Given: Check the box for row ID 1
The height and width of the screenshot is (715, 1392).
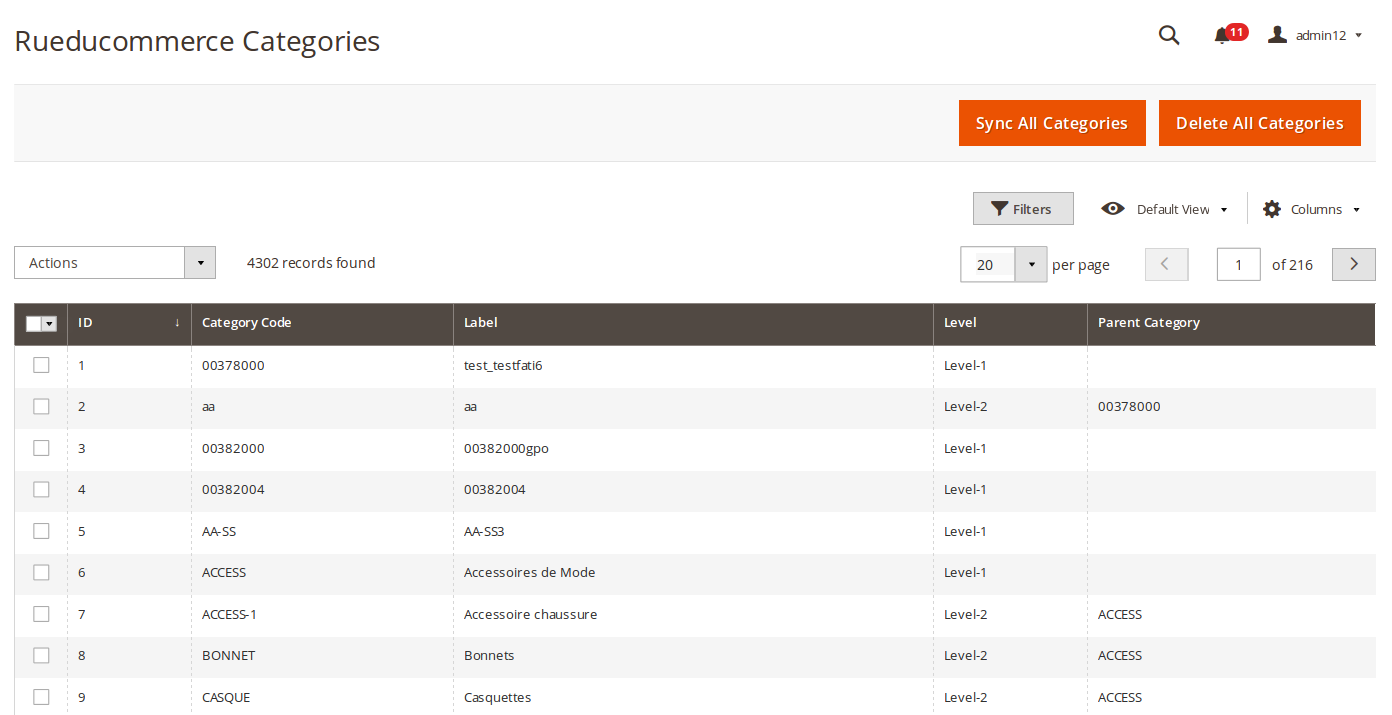Looking at the screenshot, I should [x=41, y=365].
